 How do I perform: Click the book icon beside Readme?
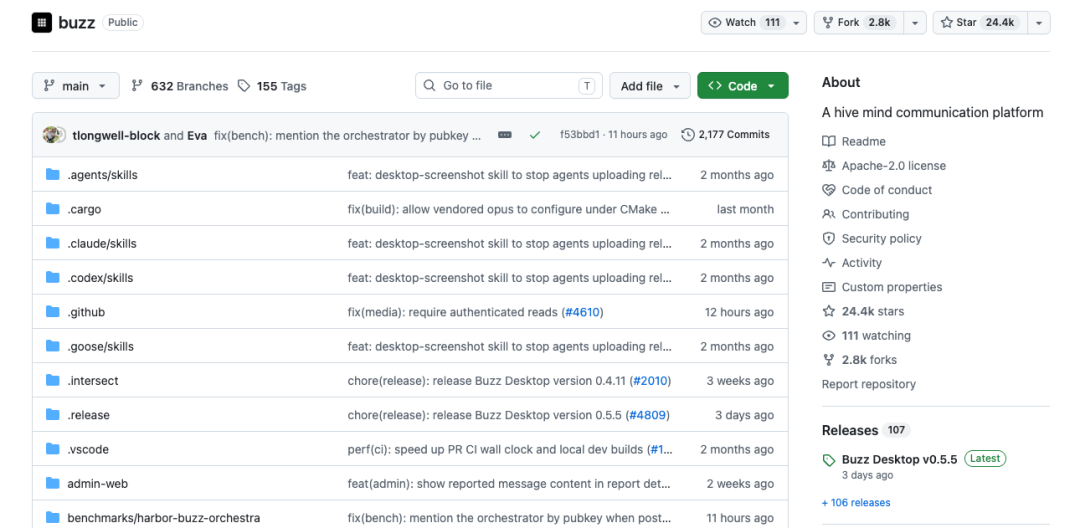tap(829, 141)
